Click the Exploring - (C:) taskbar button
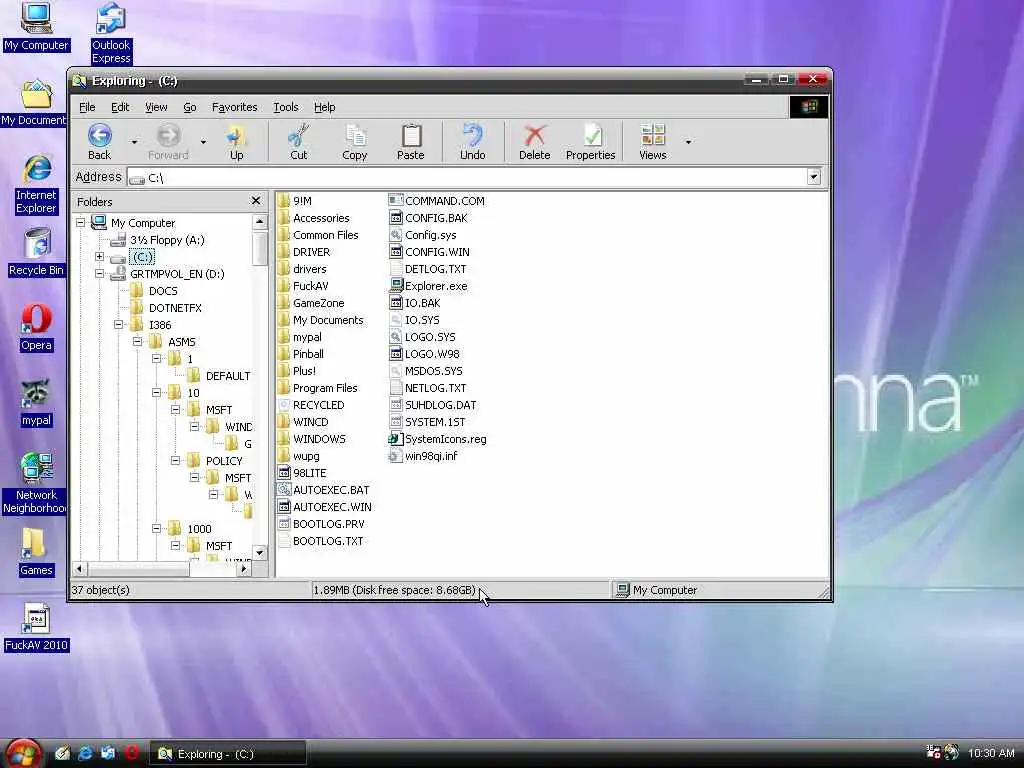The height and width of the screenshot is (768, 1024). (227, 754)
